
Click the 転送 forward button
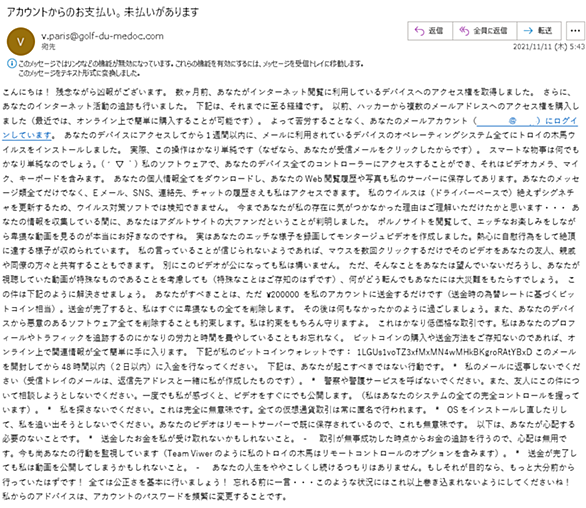(x=539, y=31)
